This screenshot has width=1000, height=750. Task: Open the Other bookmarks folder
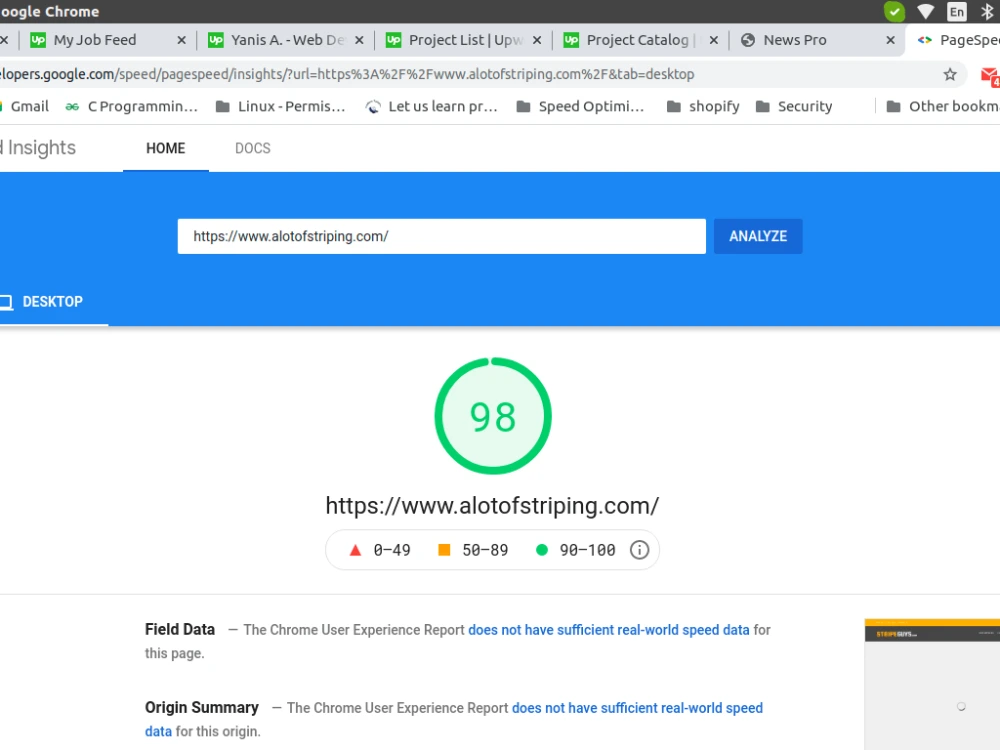click(943, 107)
